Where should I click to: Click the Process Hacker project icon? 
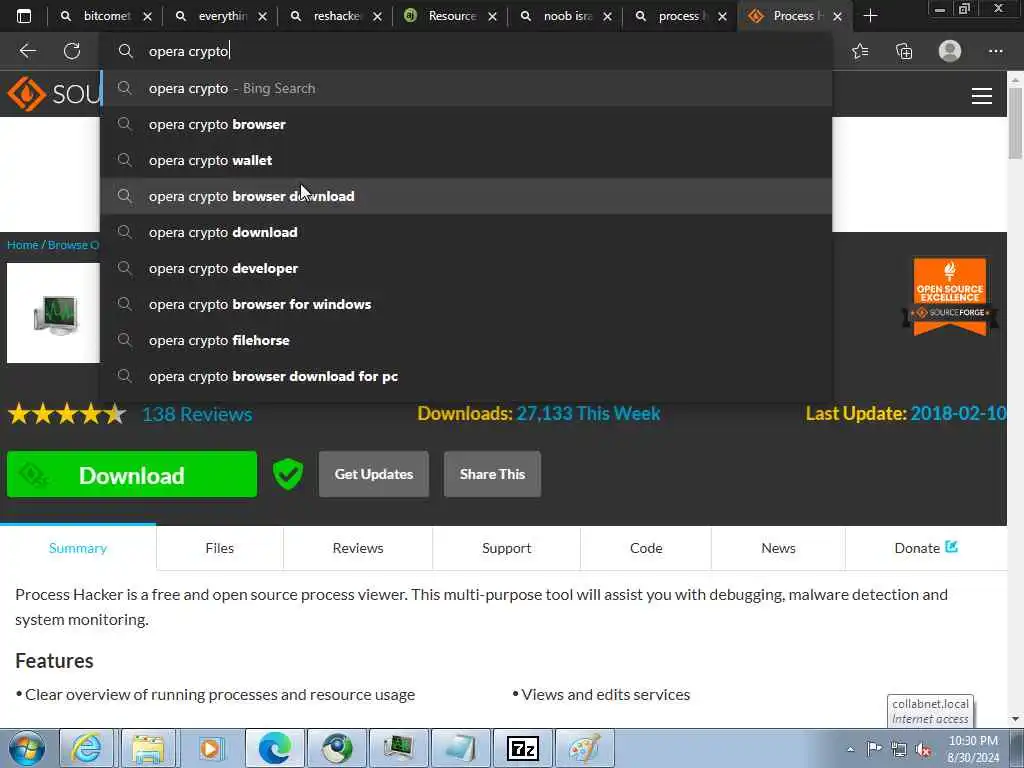(x=54, y=313)
